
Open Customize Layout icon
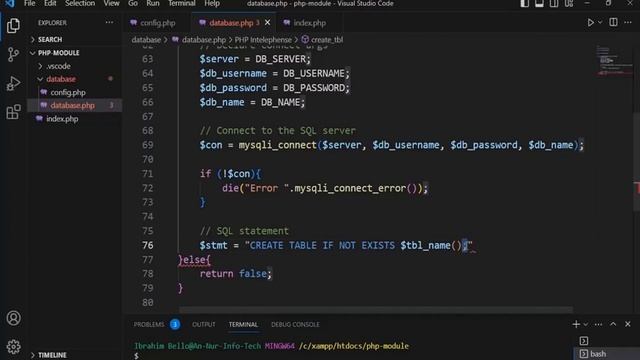click(569, 4)
